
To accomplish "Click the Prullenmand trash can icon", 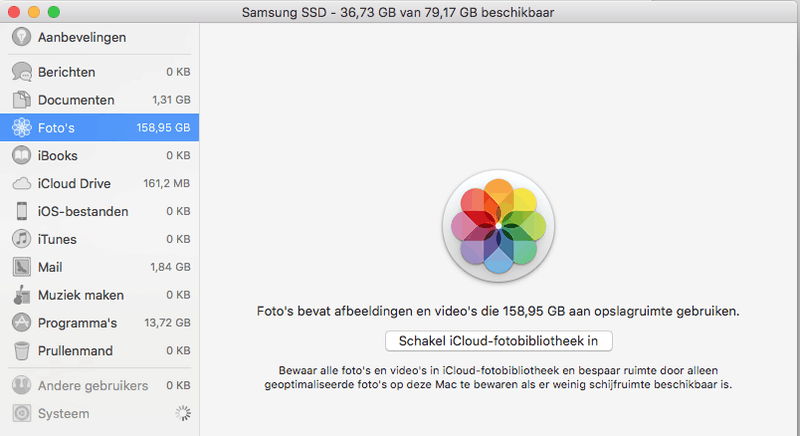I will pyautogui.click(x=21, y=351).
